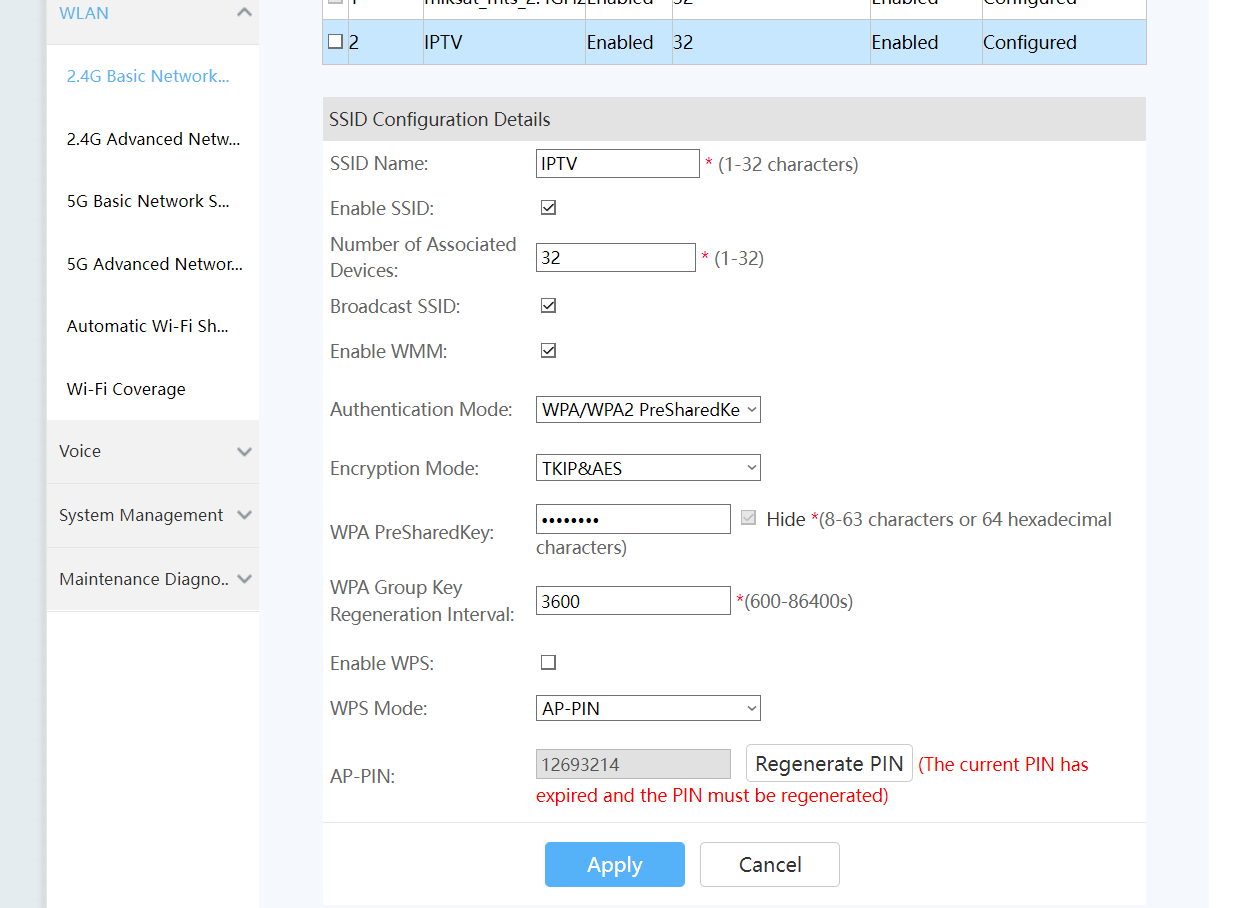The width and height of the screenshot is (1236, 908).
Task: Toggle the Enable WMM checkbox
Action: (x=548, y=351)
